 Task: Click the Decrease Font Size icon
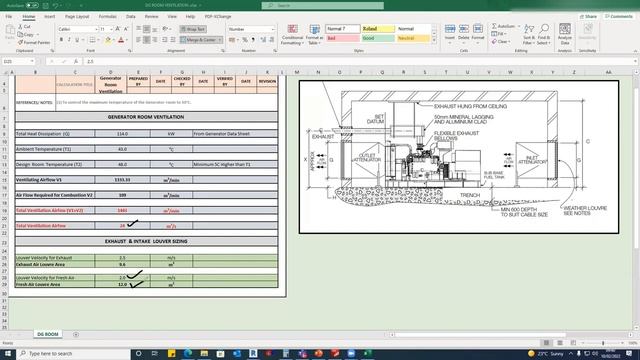click(126, 29)
